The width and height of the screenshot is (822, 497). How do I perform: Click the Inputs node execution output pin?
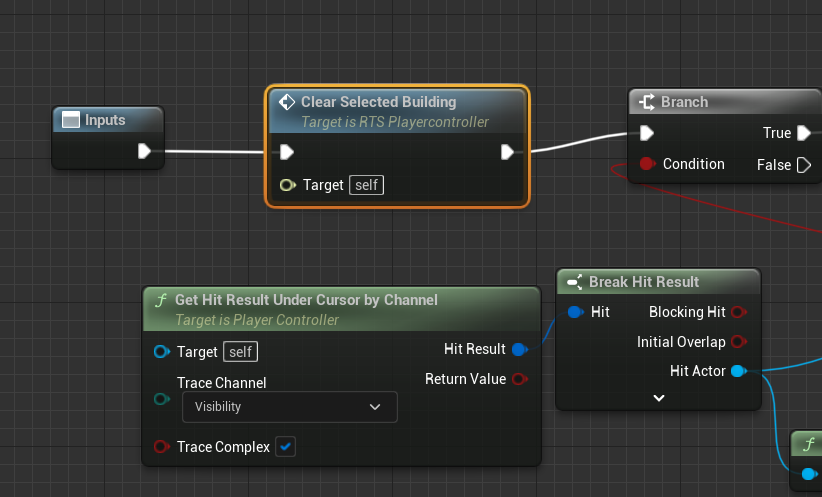[x=144, y=151]
